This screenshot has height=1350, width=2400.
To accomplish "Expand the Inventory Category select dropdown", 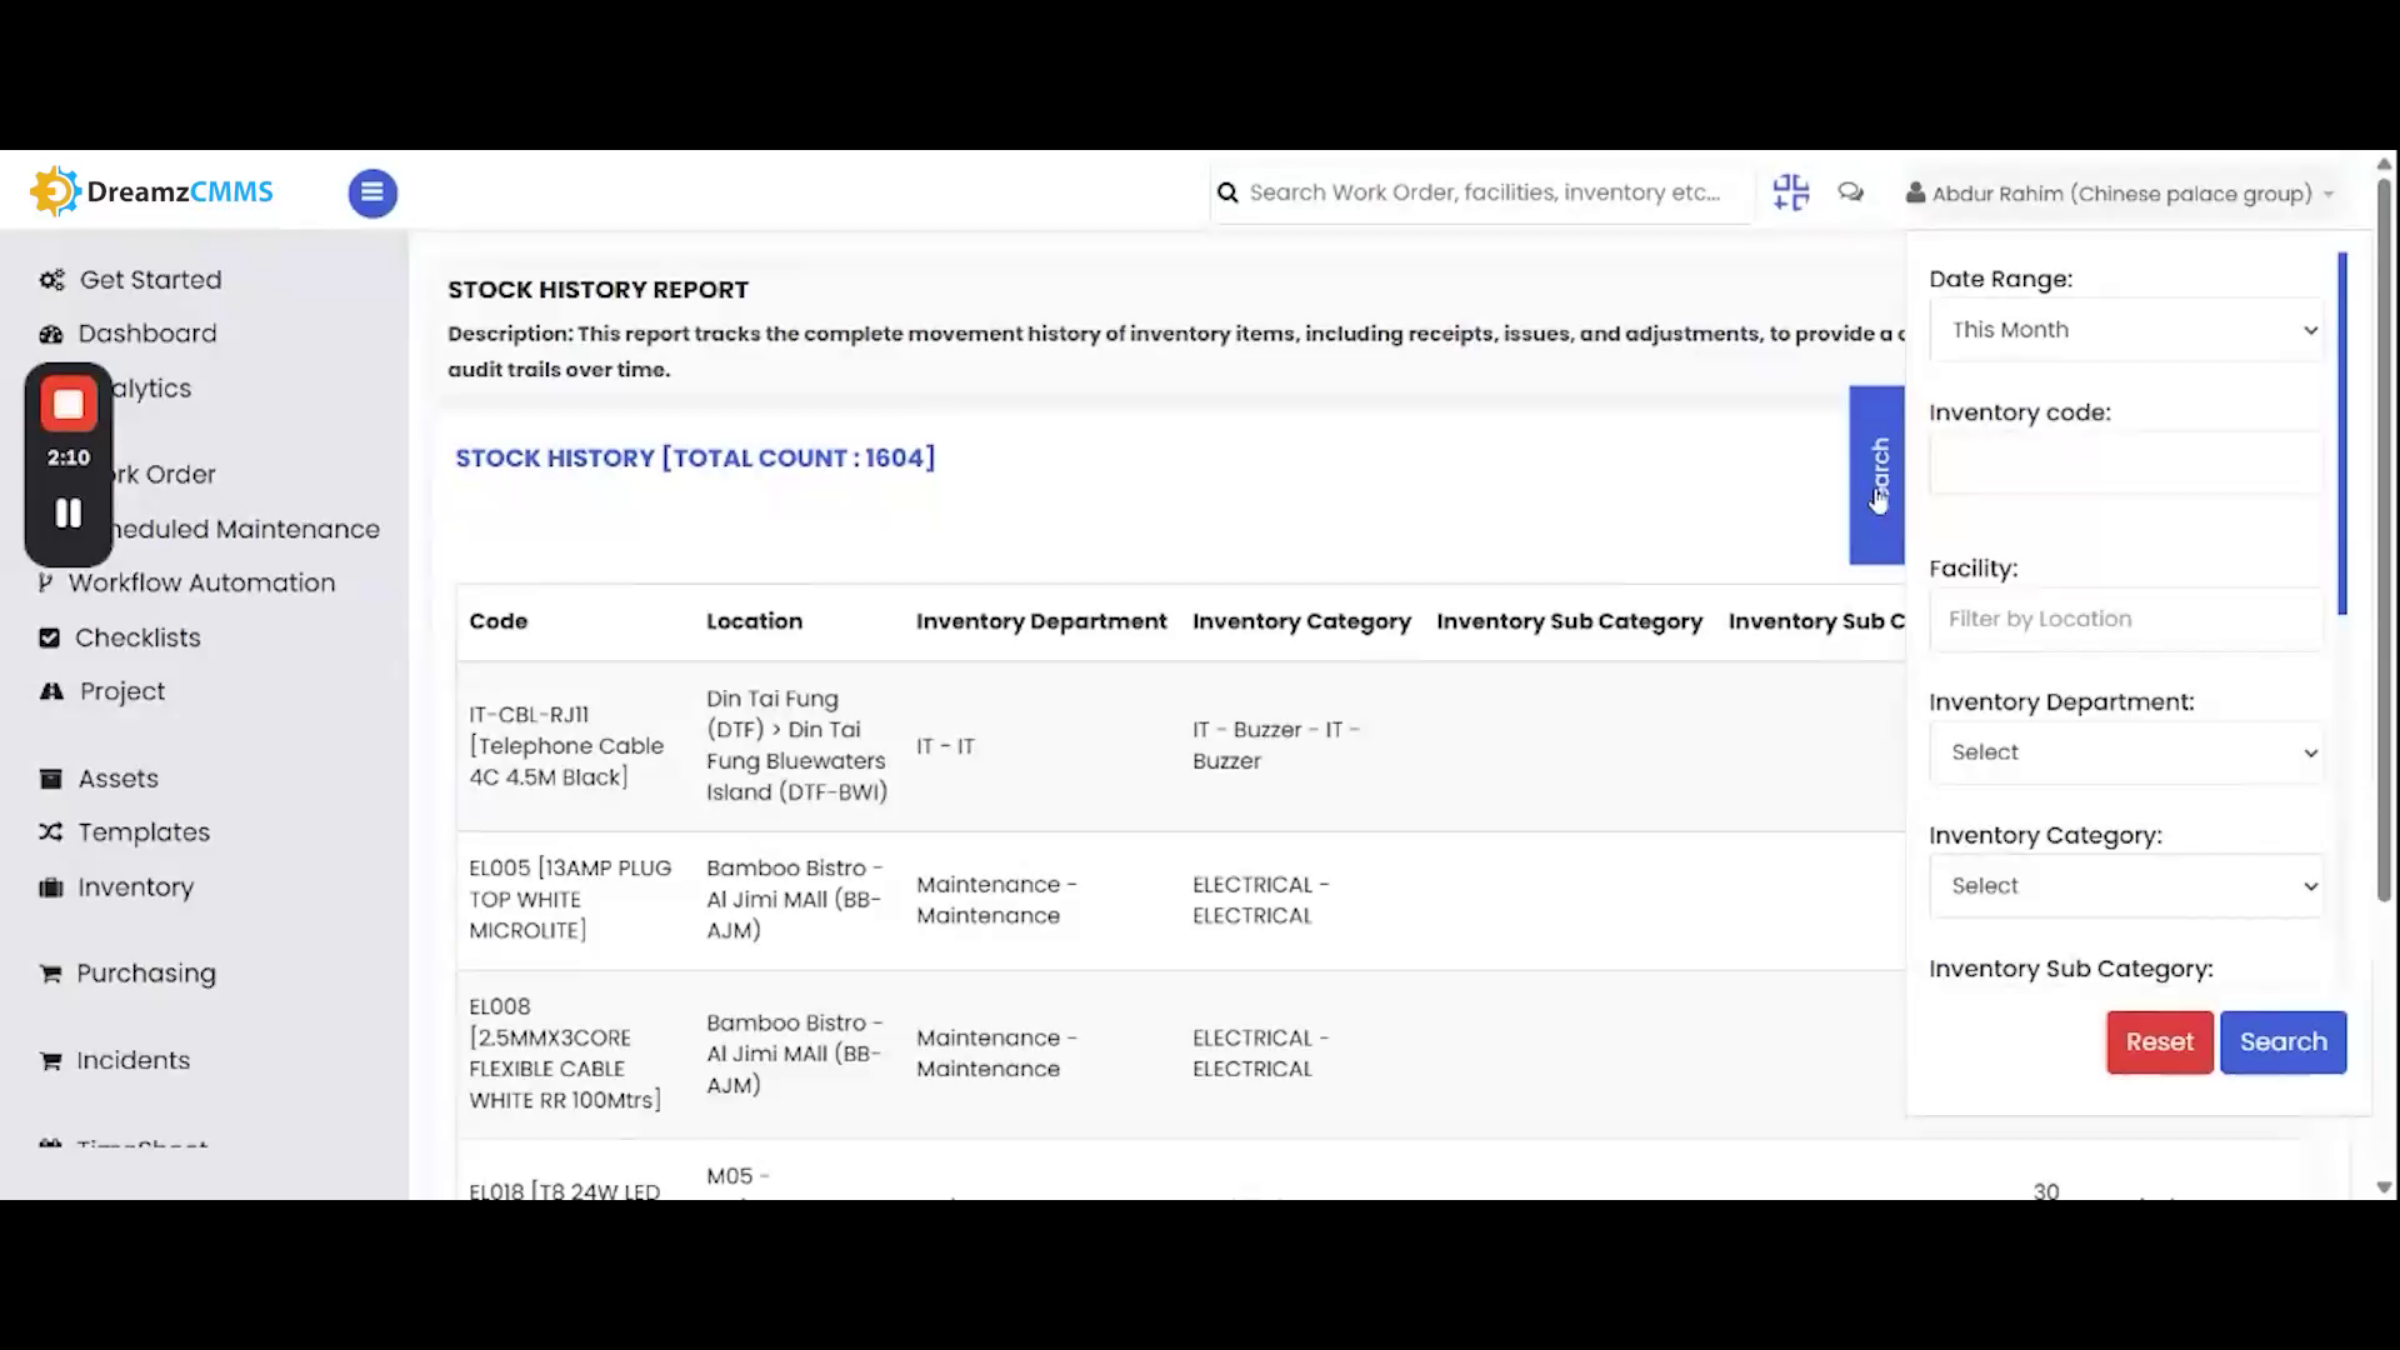I will (2127, 886).
